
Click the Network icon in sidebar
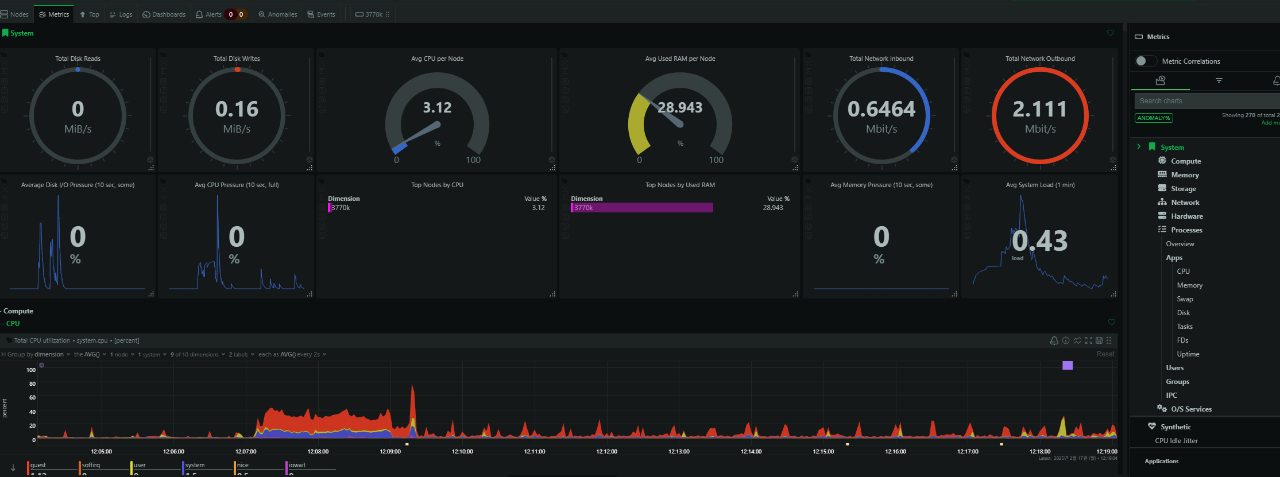[1162, 202]
